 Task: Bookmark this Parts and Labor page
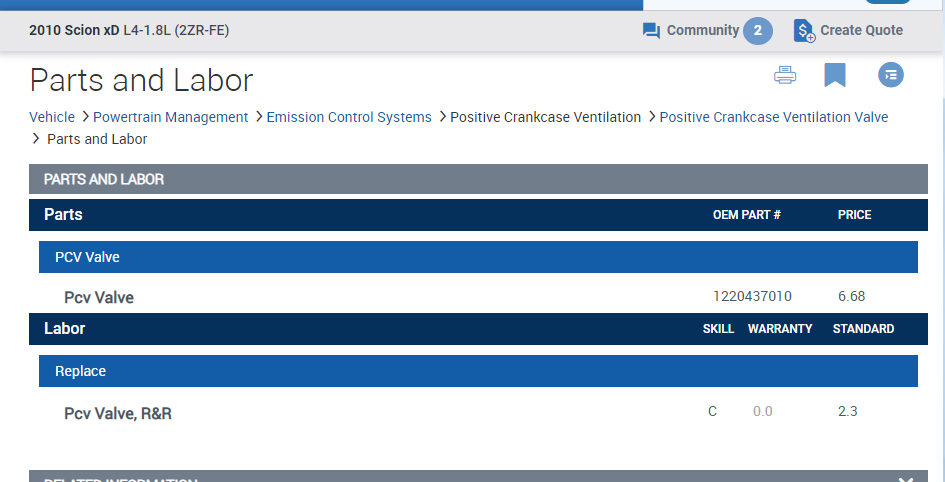click(835, 75)
